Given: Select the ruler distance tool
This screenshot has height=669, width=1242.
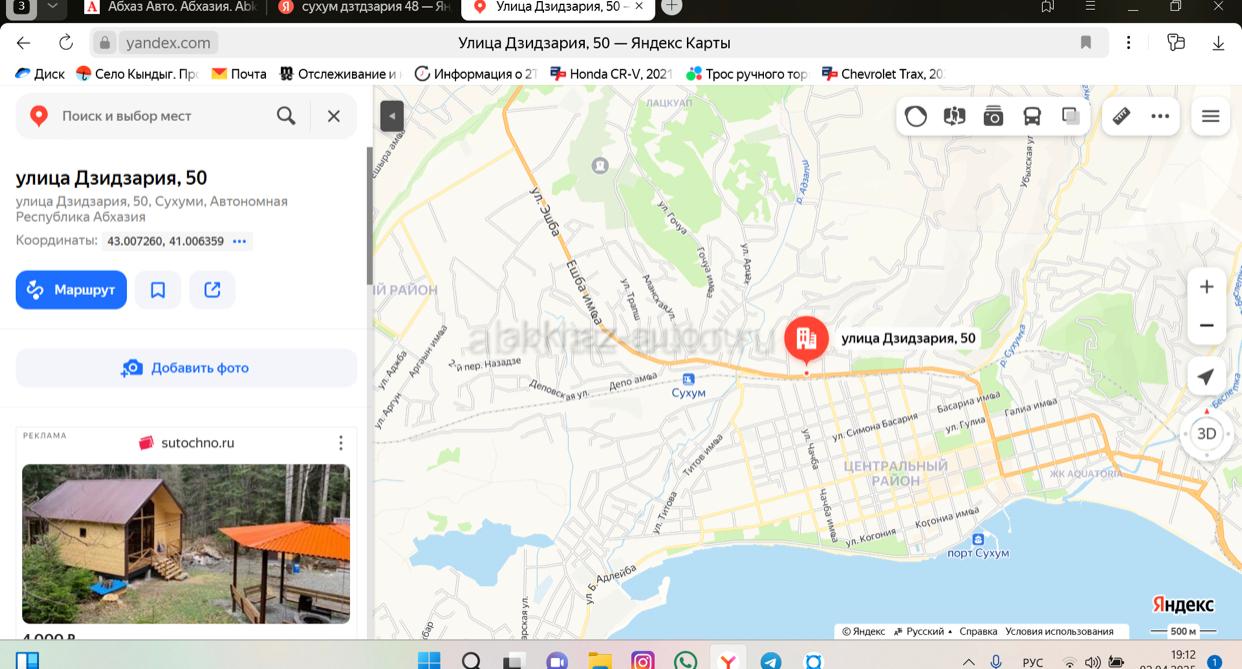Looking at the screenshot, I should pyautogui.click(x=1121, y=116).
